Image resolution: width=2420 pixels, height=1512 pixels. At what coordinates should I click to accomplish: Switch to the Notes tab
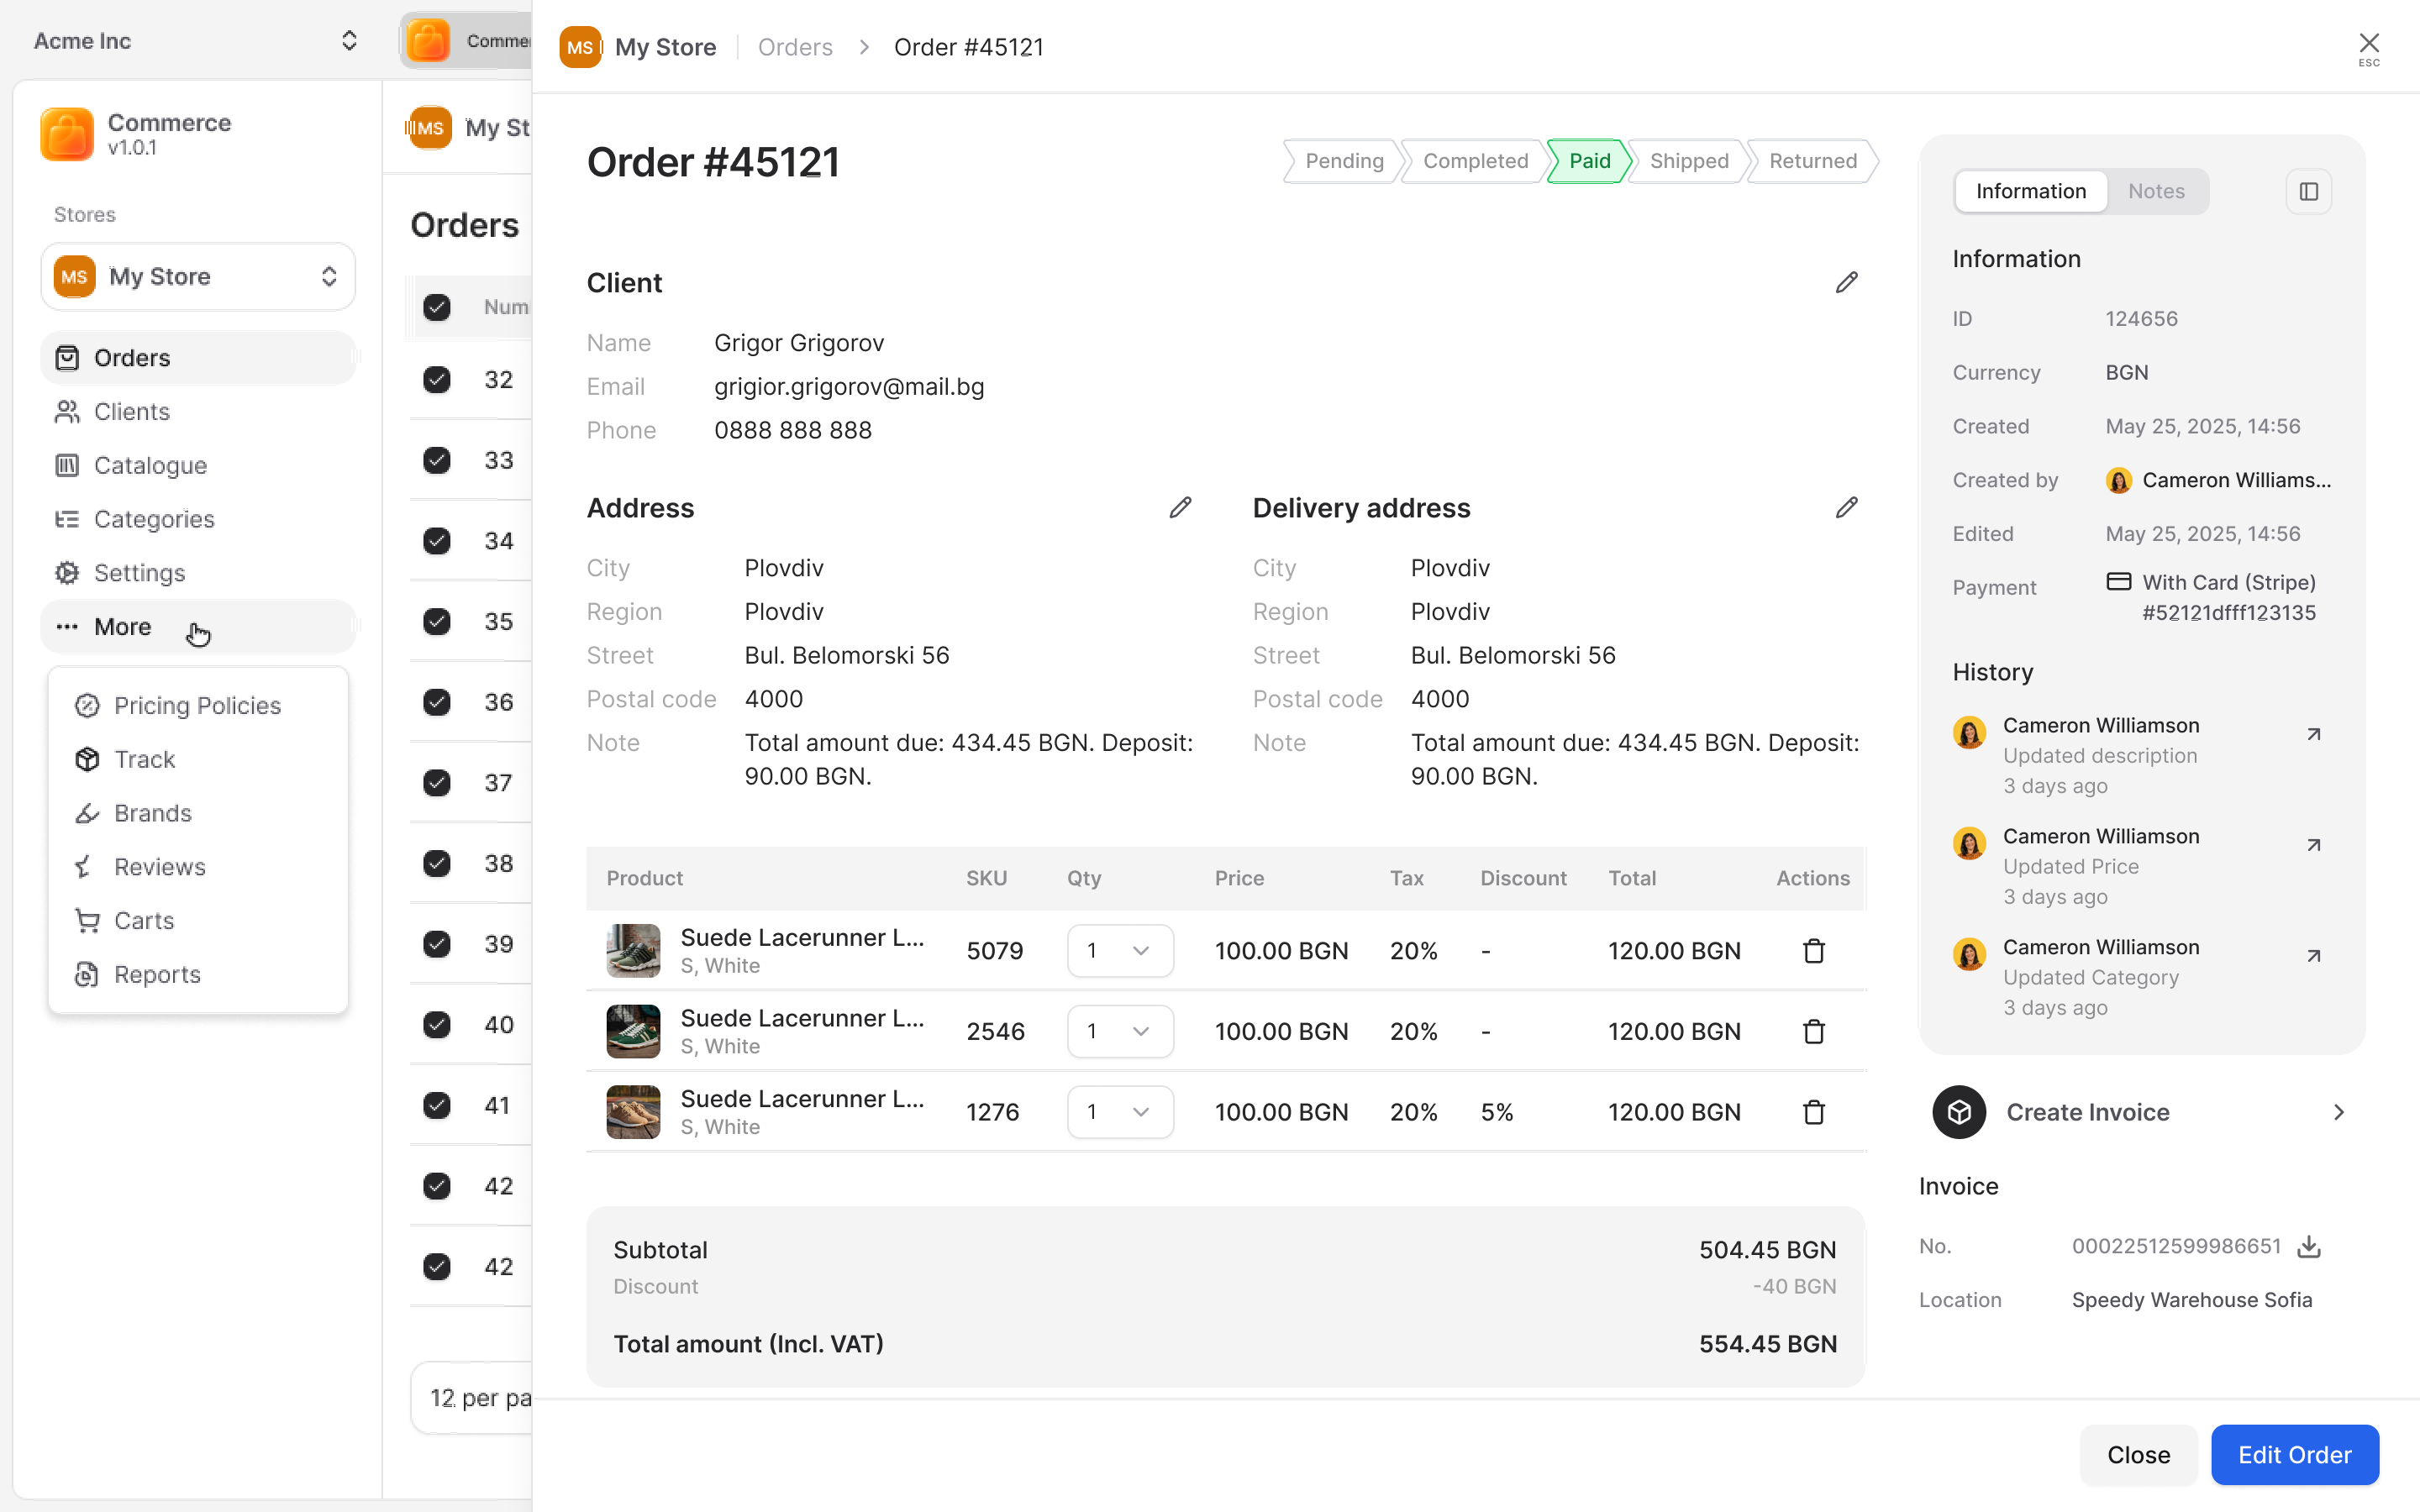(2155, 191)
